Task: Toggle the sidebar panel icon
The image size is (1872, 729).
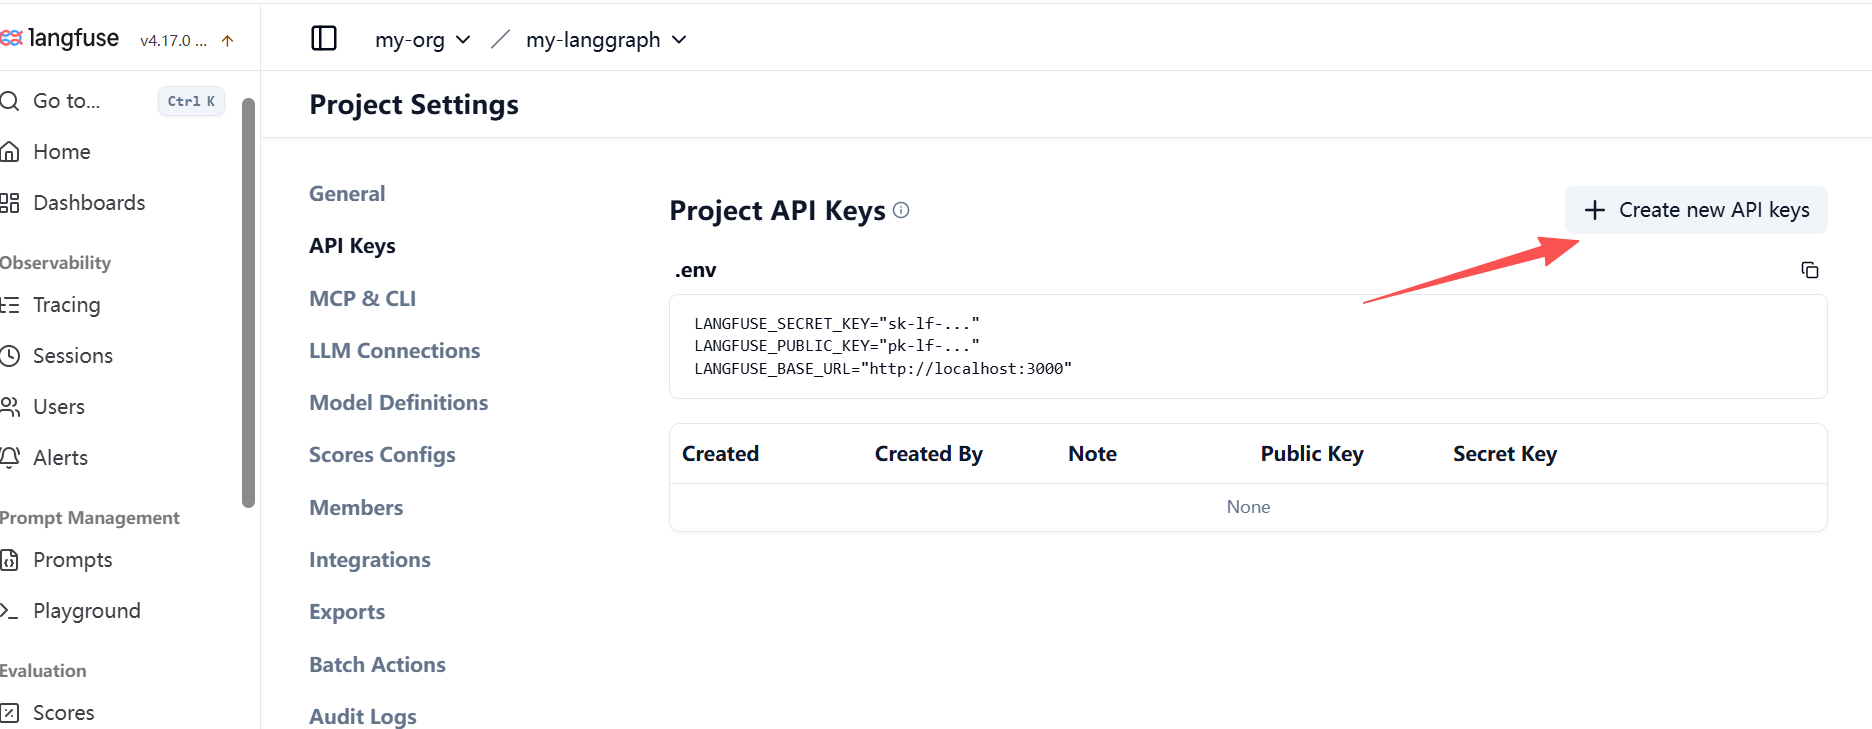Action: (x=324, y=38)
